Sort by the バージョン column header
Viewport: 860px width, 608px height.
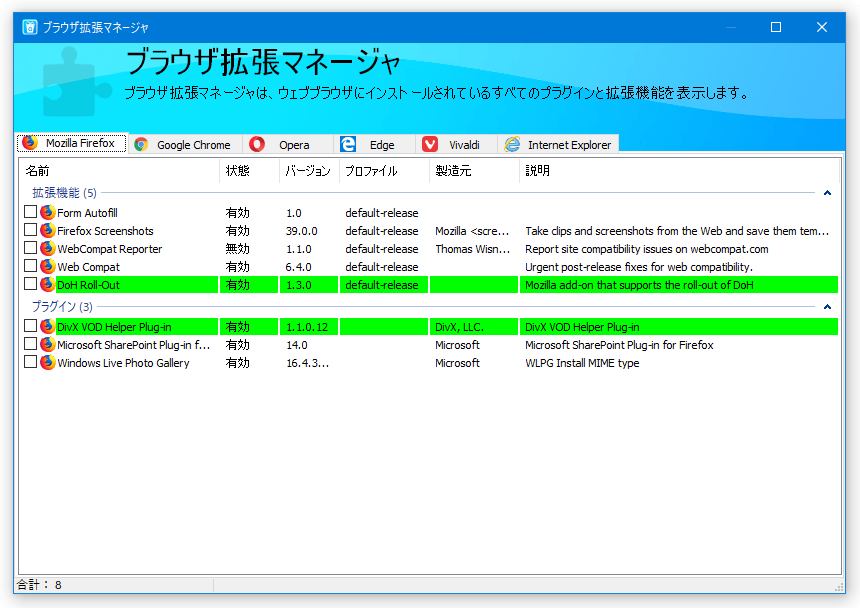point(308,171)
